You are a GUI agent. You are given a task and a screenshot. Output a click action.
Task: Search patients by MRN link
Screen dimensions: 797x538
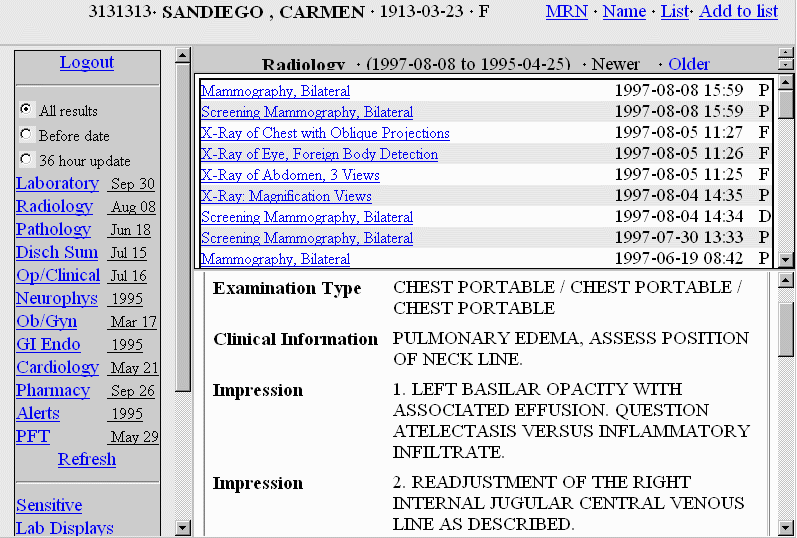pos(567,11)
